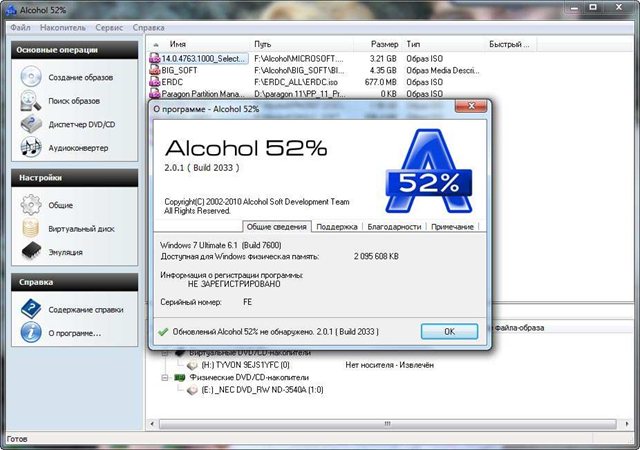Click the Физические DVD/CD-накопители group icon
Viewport: 640px width, 450px height.
point(180,377)
